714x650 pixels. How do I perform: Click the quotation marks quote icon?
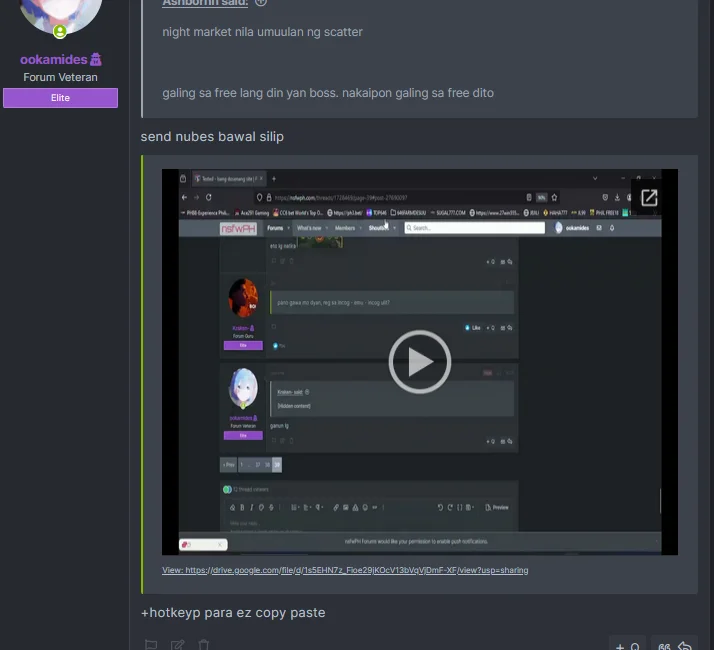coord(664,645)
